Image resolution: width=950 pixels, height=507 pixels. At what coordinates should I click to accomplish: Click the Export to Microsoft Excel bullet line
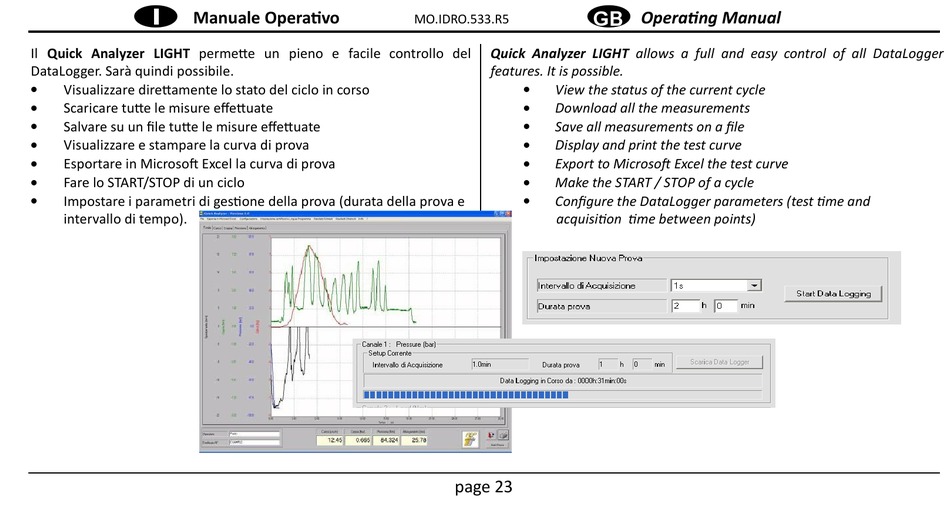click(x=671, y=164)
